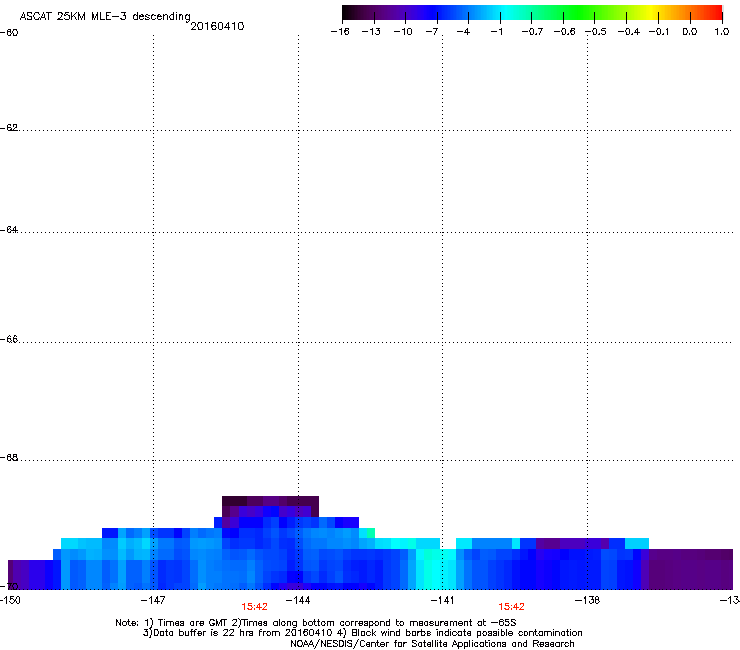Click the -144 longitude axis label

tap(298, 600)
